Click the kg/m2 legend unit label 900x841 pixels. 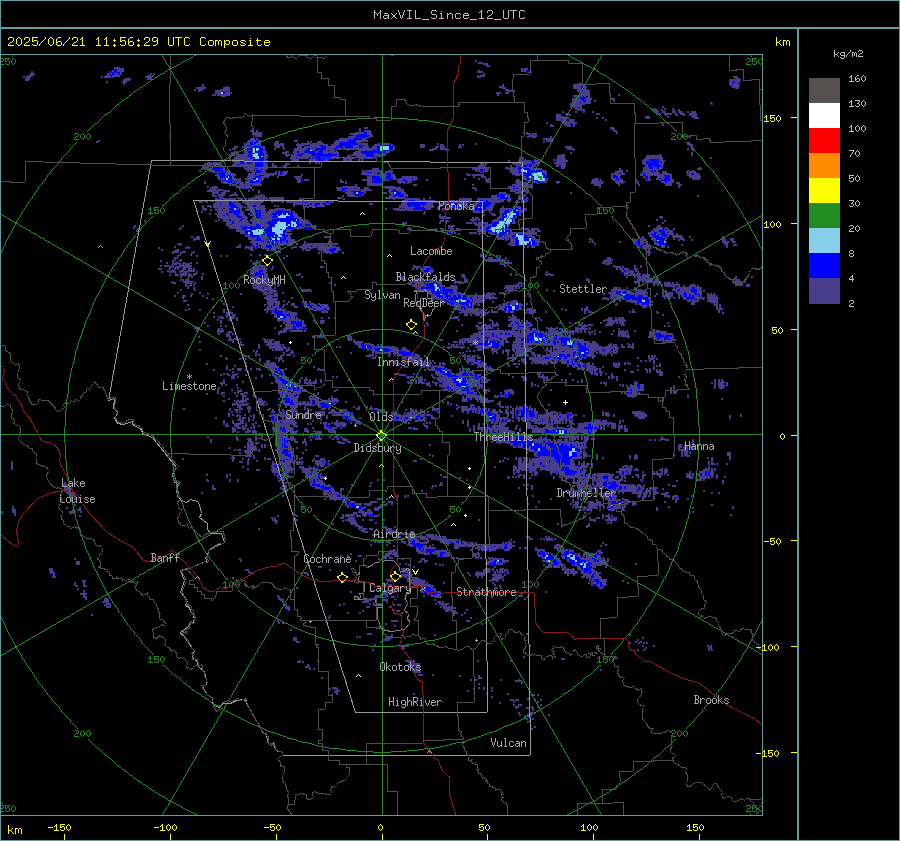click(848, 54)
